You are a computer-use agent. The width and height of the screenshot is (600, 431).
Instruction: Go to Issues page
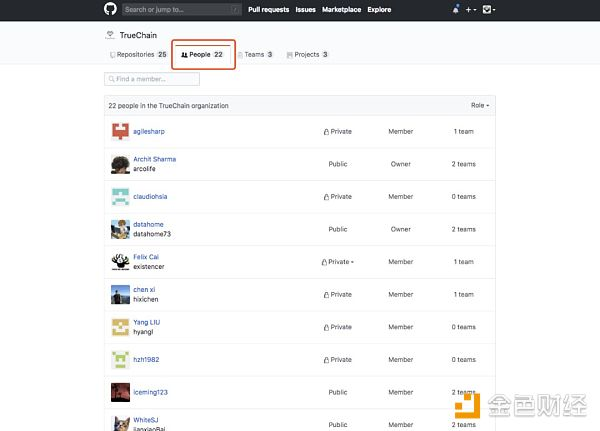(x=305, y=10)
